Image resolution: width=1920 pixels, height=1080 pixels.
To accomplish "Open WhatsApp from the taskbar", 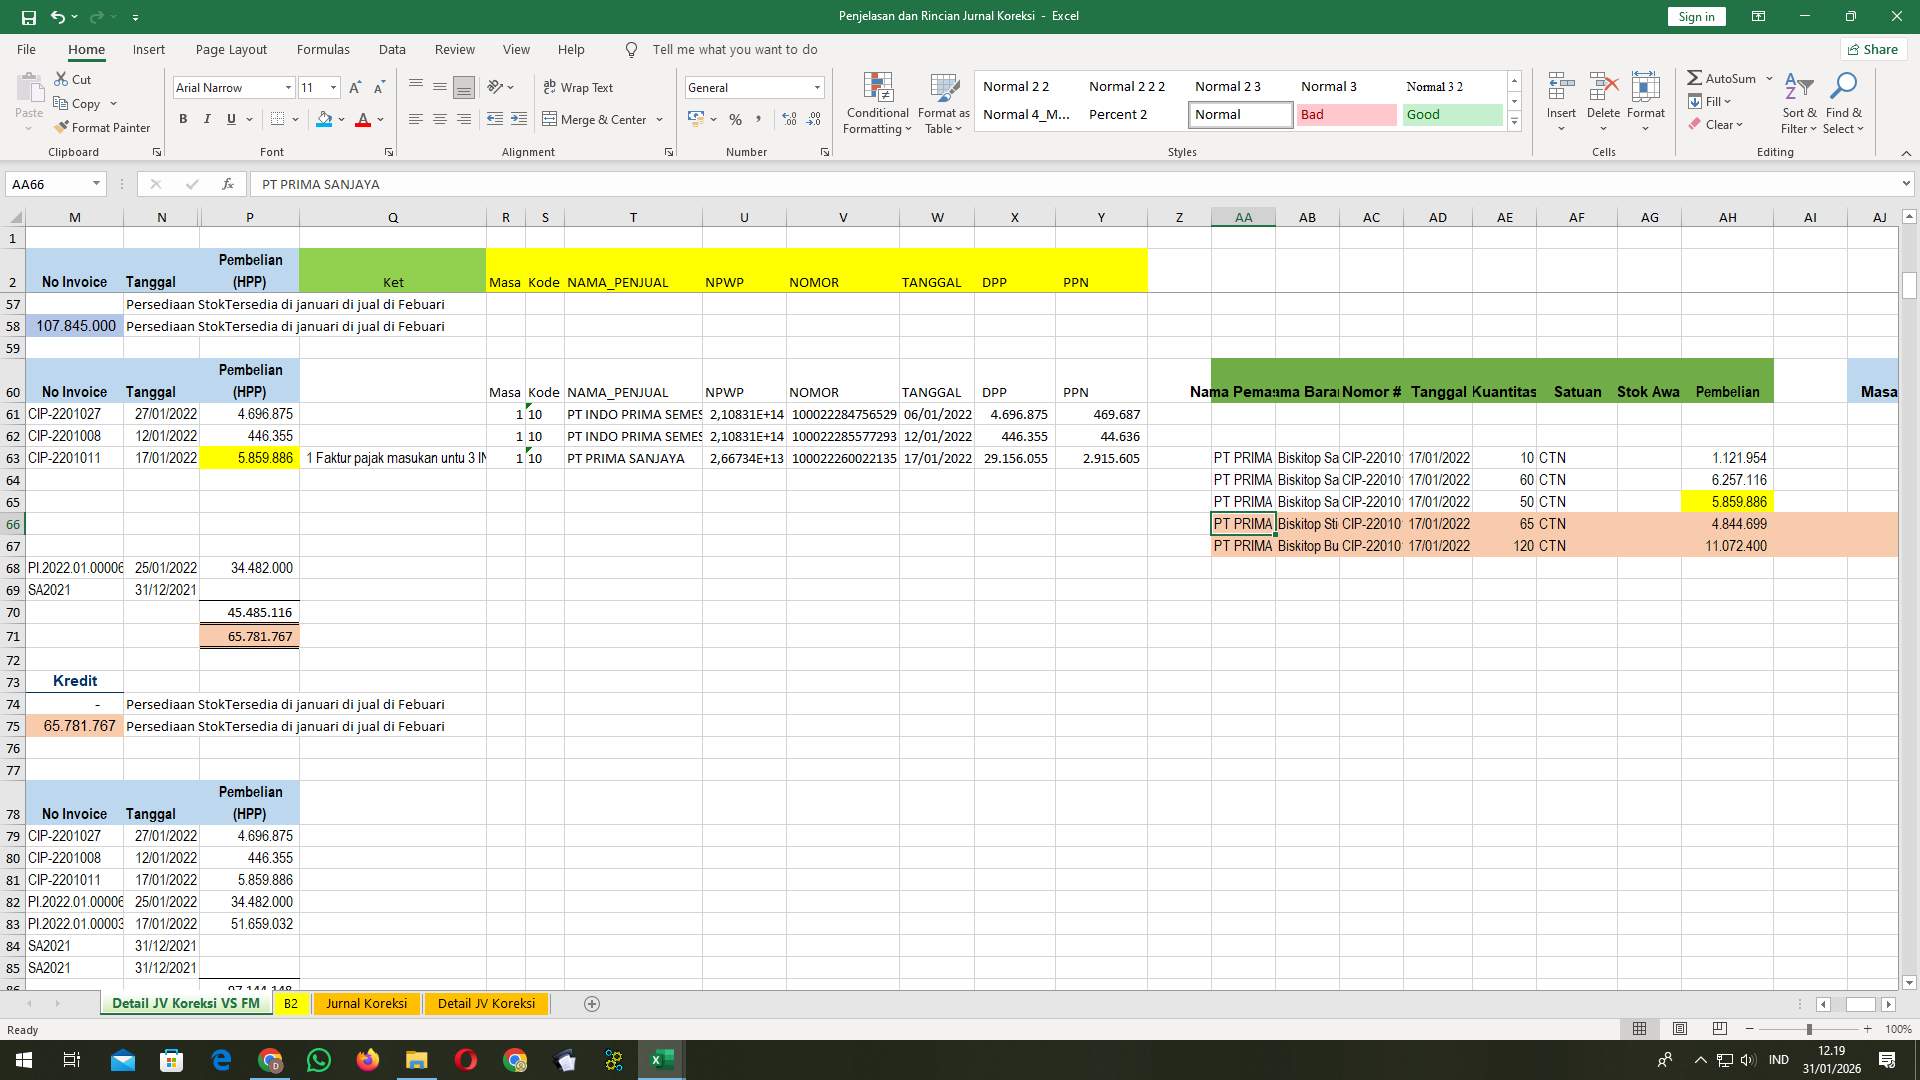I will [319, 1059].
